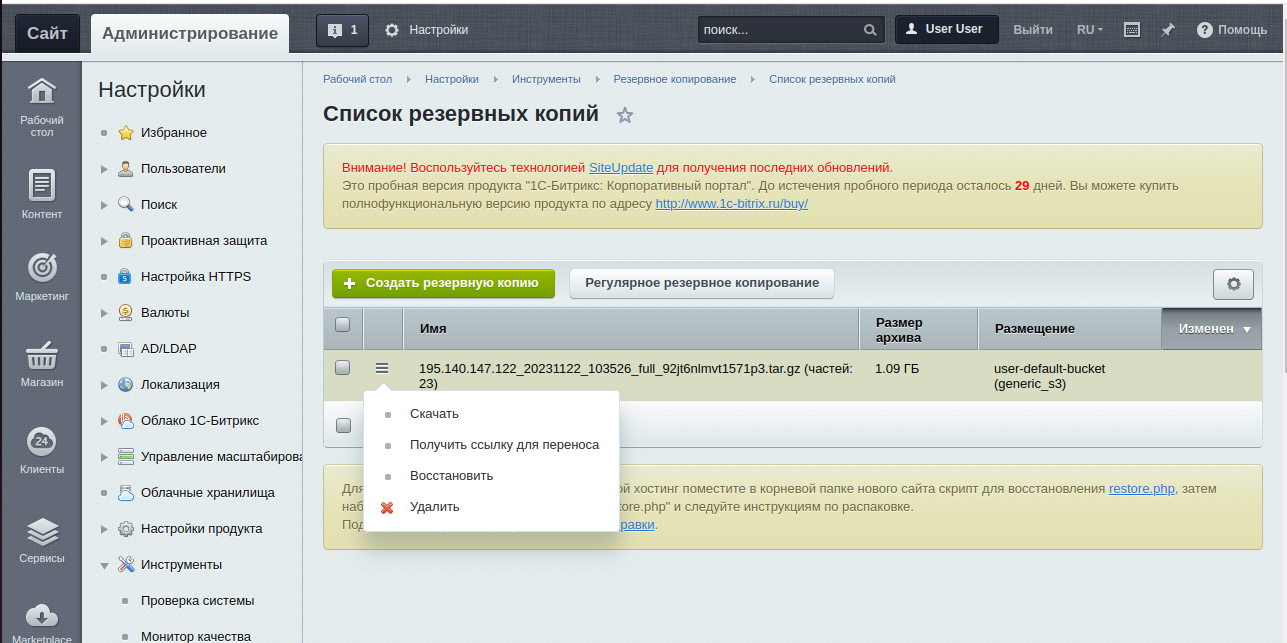Click the Пользователи person icon
The image size is (1287, 643).
(x=125, y=169)
